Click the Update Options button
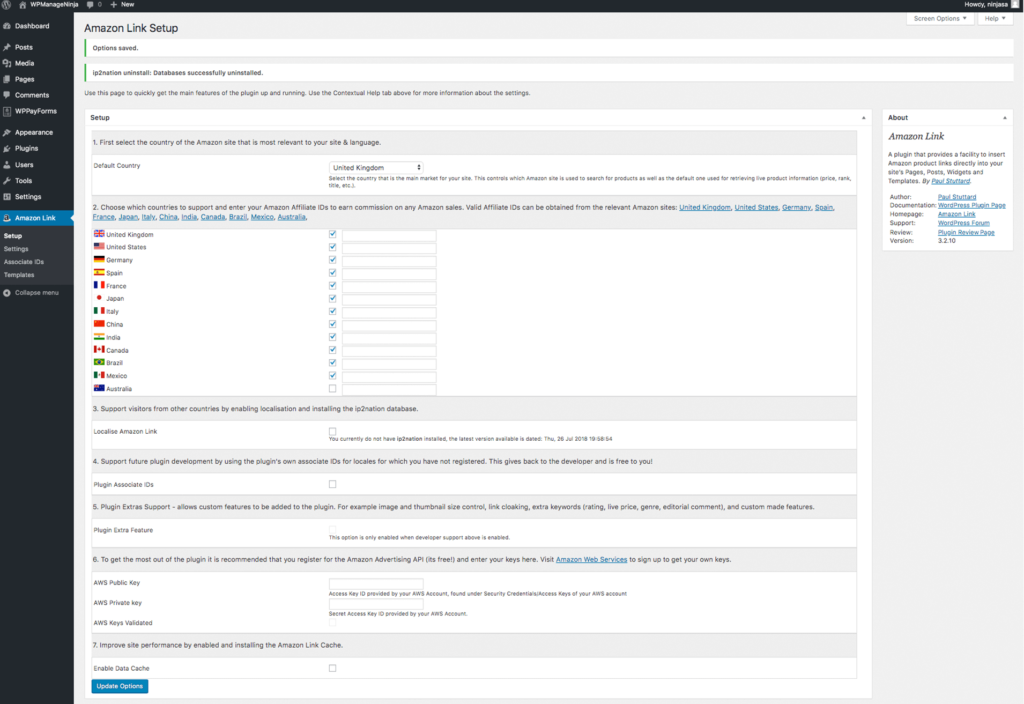This screenshot has width=1024, height=704. point(120,686)
